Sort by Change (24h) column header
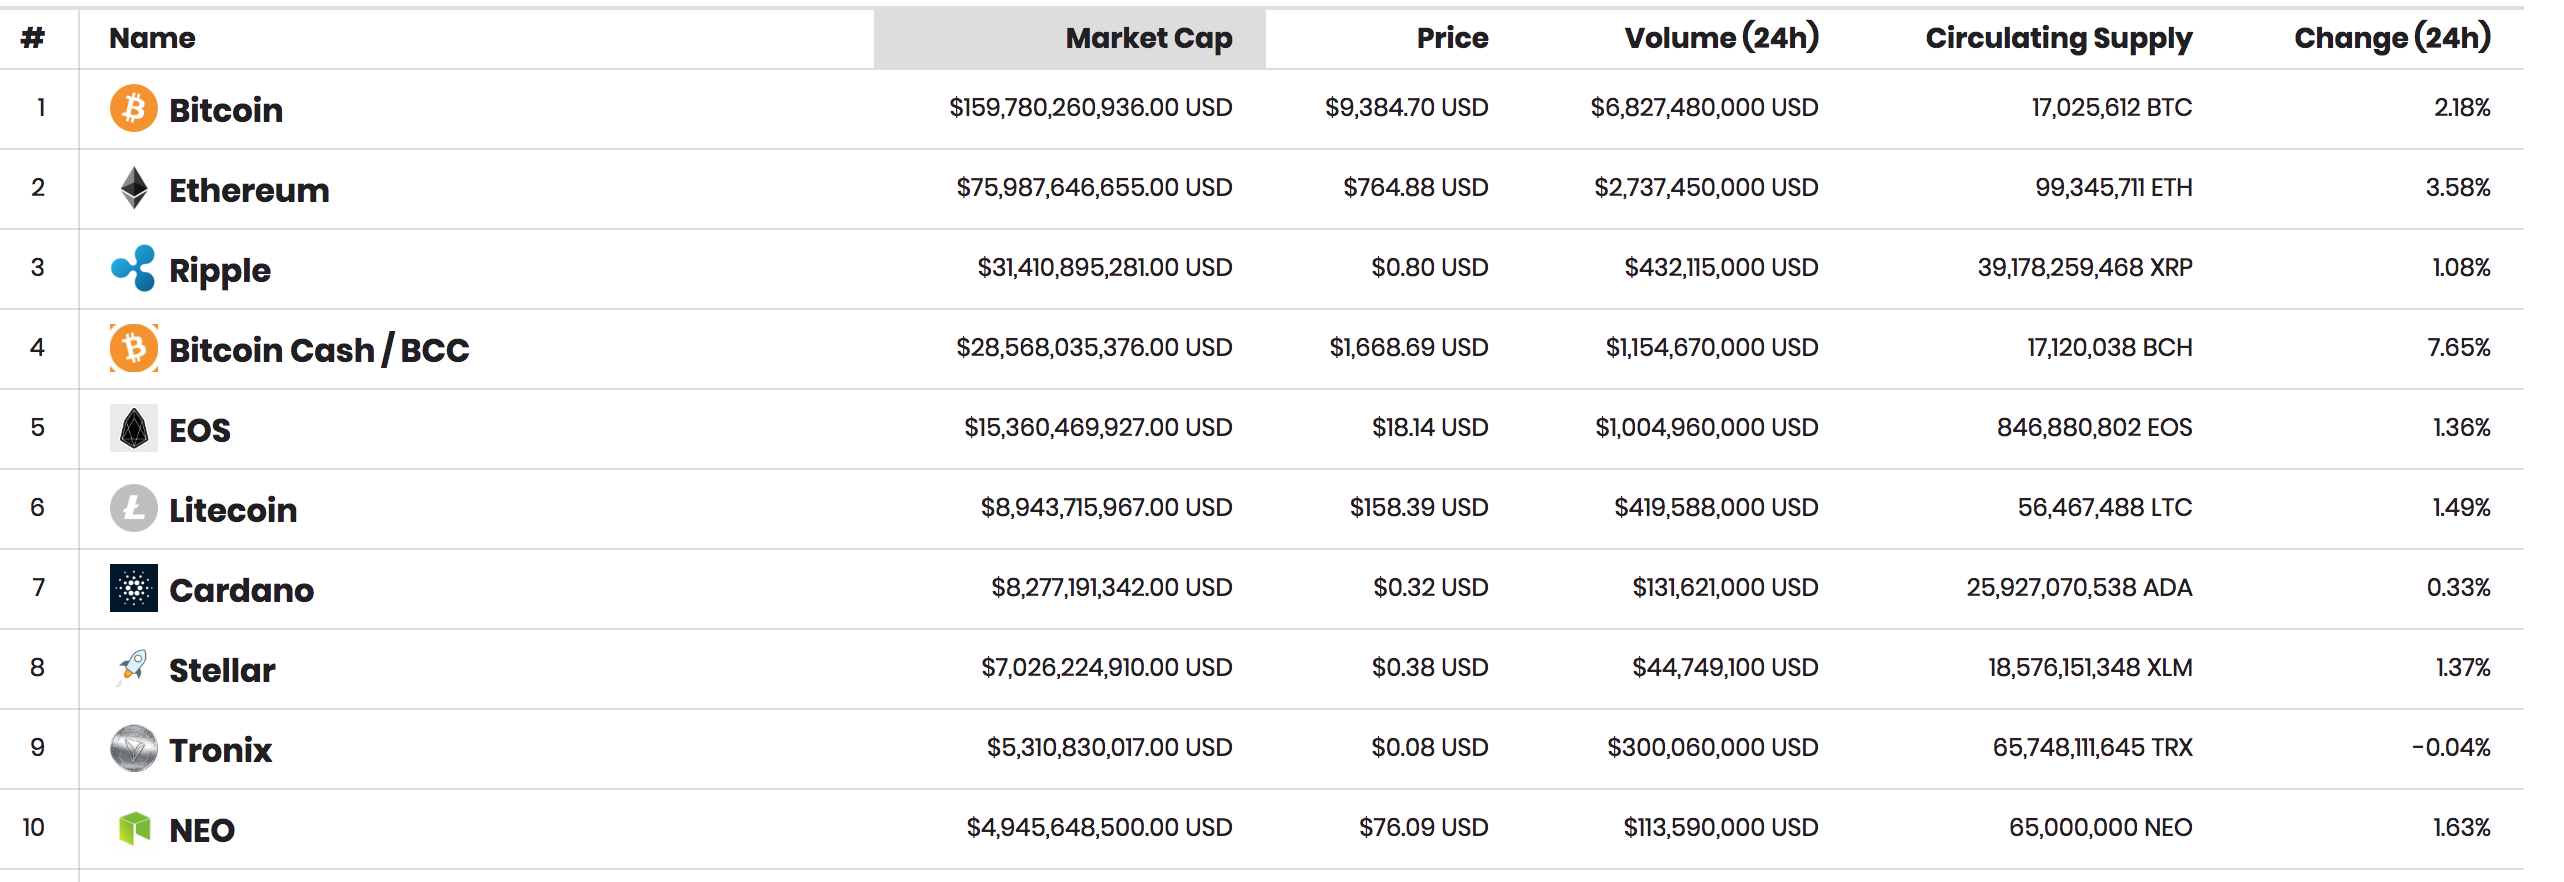This screenshot has width=2564, height=882. pyautogui.click(x=2392, y=38)
